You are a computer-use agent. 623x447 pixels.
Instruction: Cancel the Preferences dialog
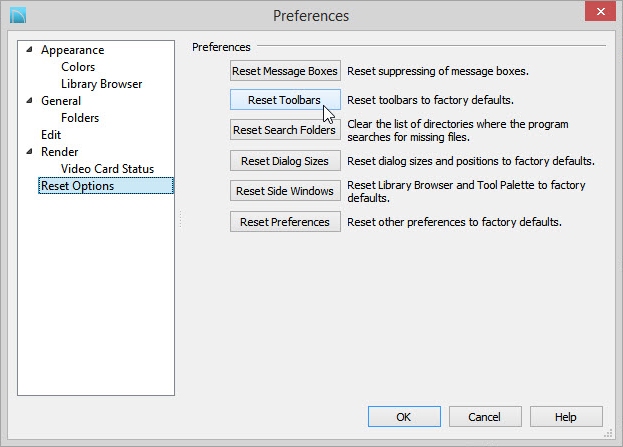(x=485, y=416)
